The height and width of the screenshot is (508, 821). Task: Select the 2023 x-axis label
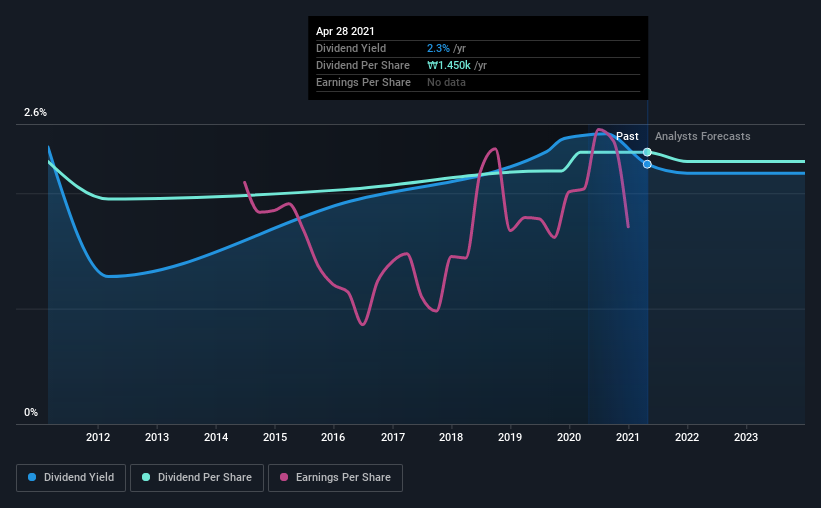point(746,437)
